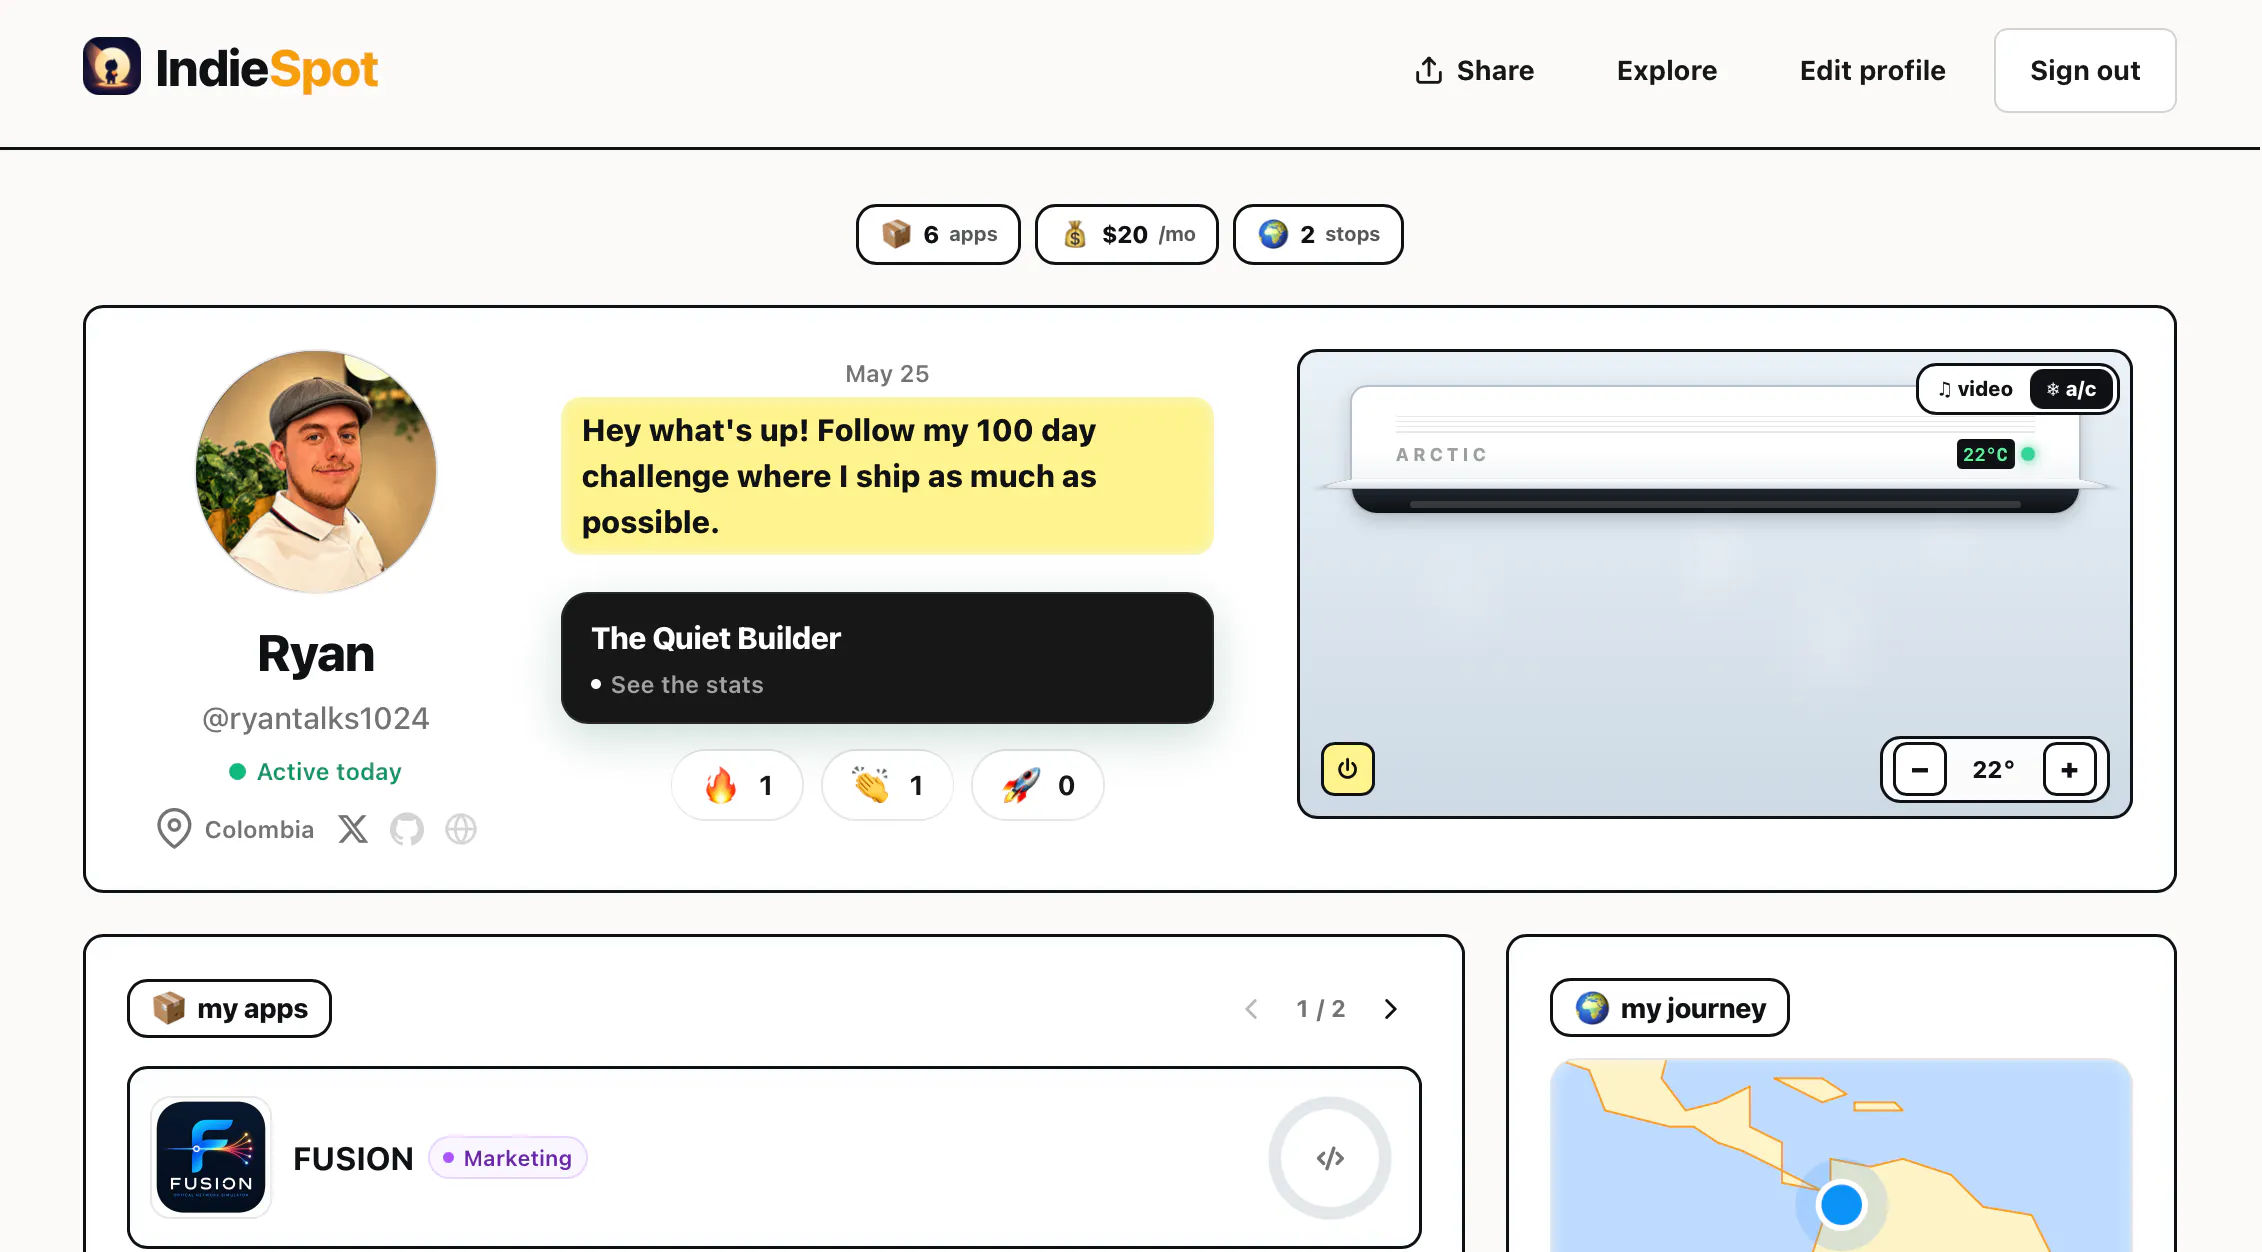The width and height of the screenshot is (2262, 1252).
Task: Go to previous page of my apps
Action: click(1252, 1009)
